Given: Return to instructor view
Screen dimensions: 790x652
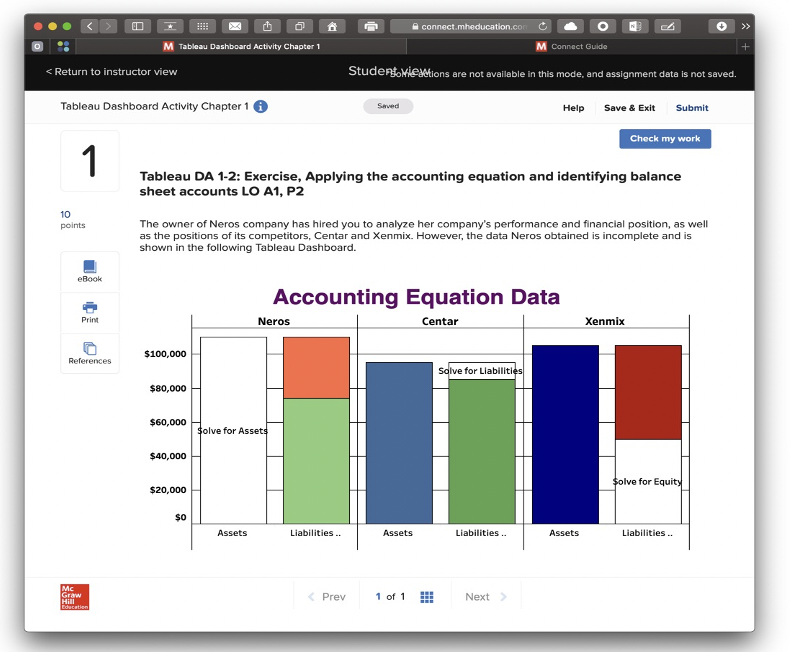Looking at the screenshot, I should [111, 72].
